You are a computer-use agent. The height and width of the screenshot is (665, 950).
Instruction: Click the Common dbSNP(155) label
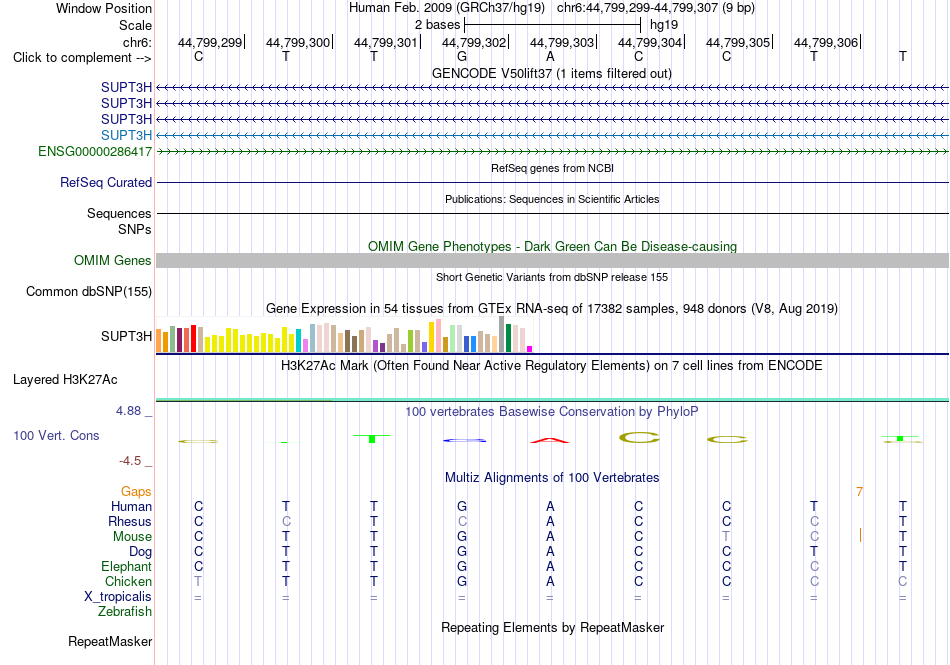click(88, 291)
